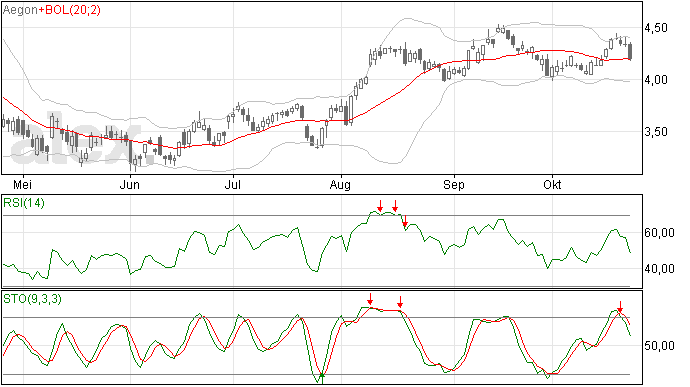Select the 60,00 RSI axis value
Image resolution: width=690 pixels, height=387 pixels.
click(659, 233)
